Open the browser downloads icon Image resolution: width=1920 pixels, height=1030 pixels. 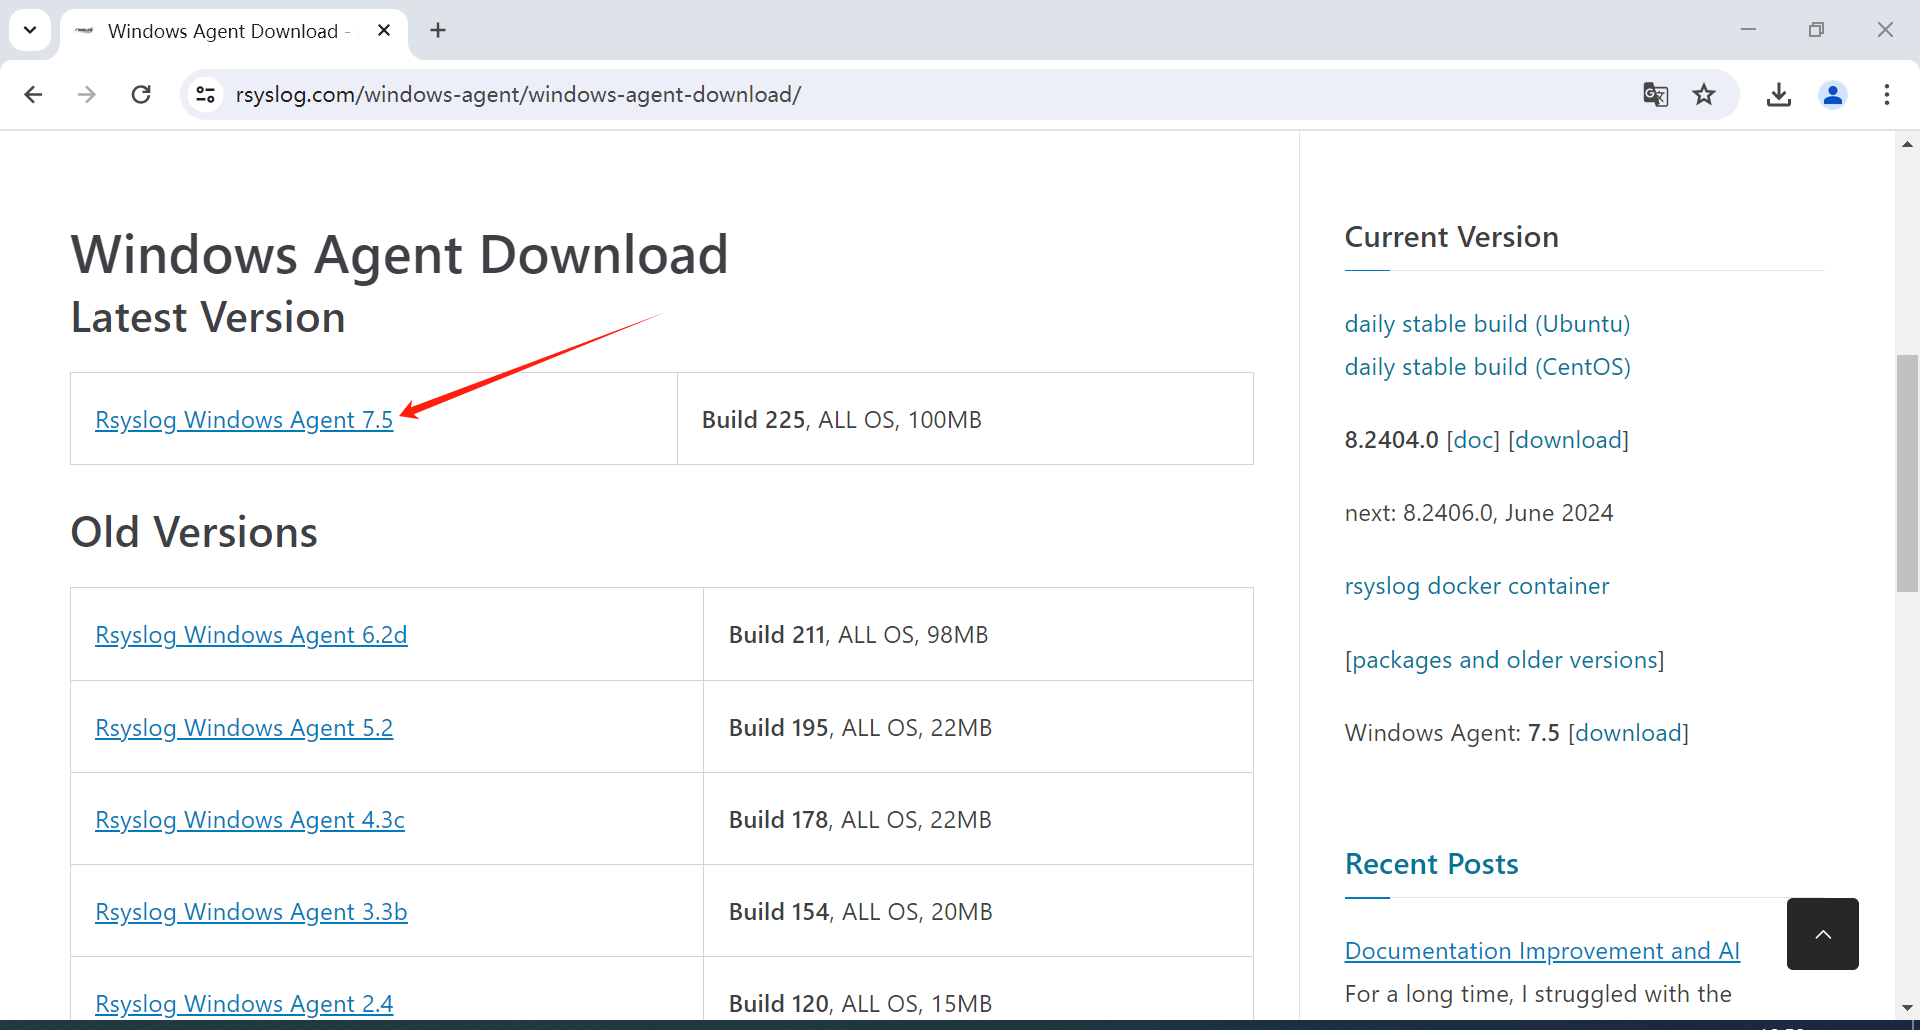click(x=1778, y=94)
